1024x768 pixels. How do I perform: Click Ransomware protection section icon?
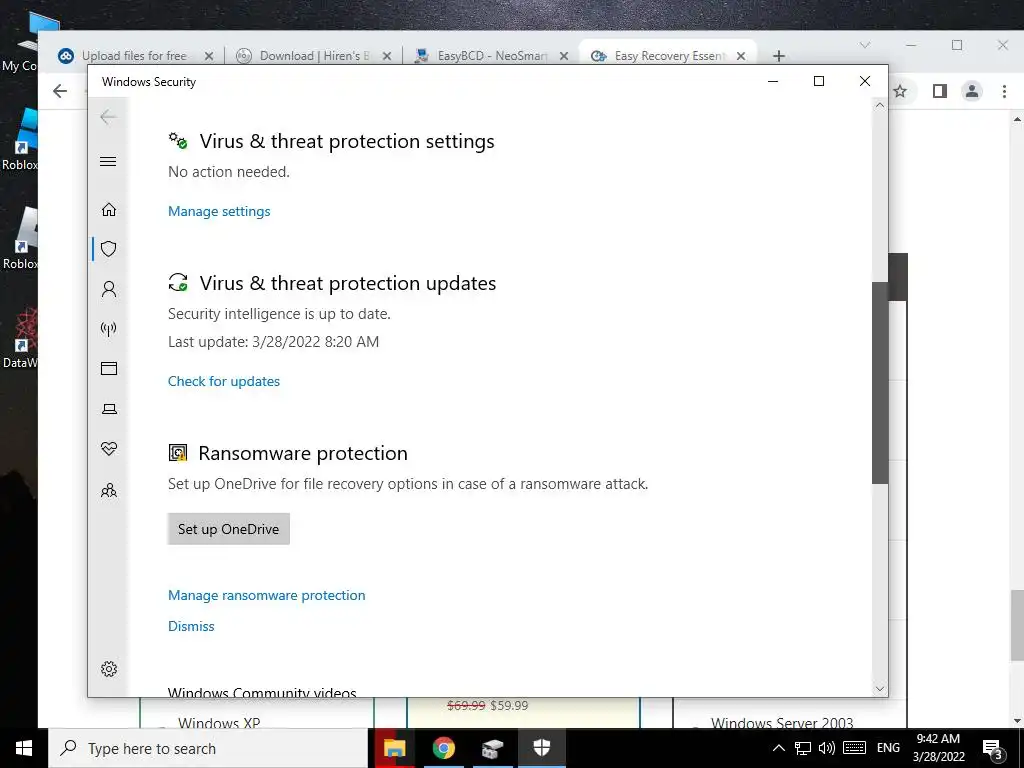point(178,453)
